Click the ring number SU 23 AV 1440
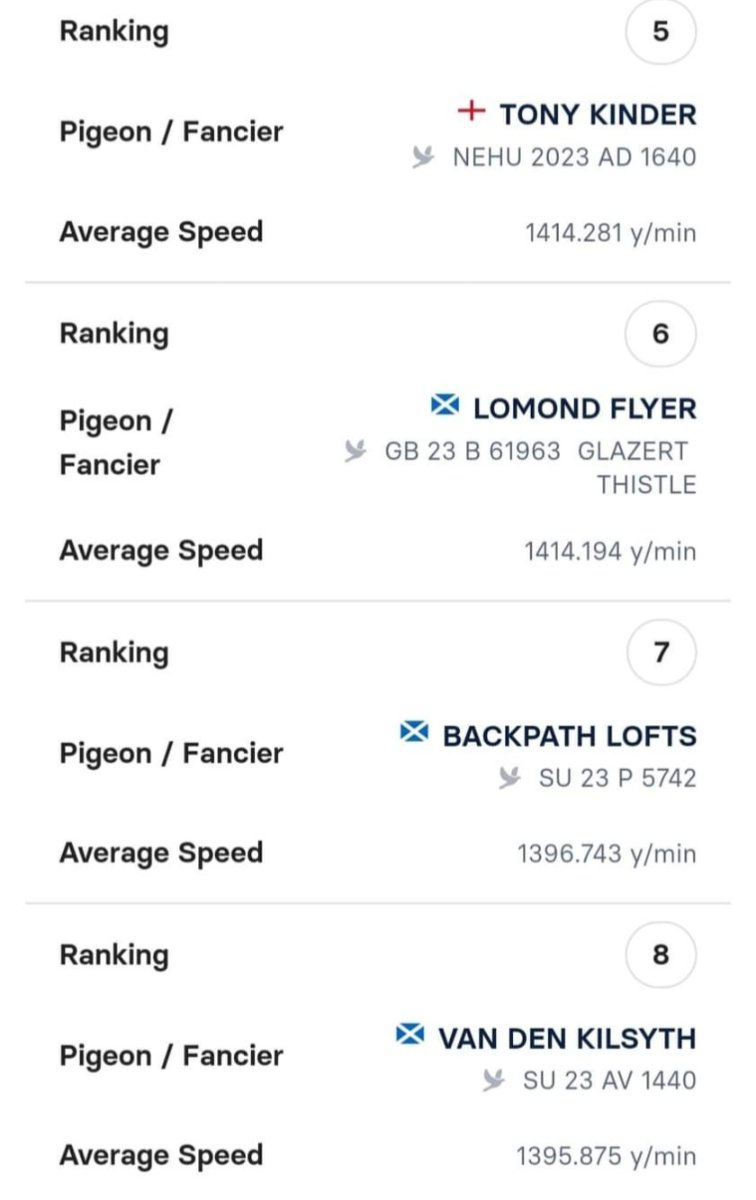756x1200 pixels. pos(610,1081)
